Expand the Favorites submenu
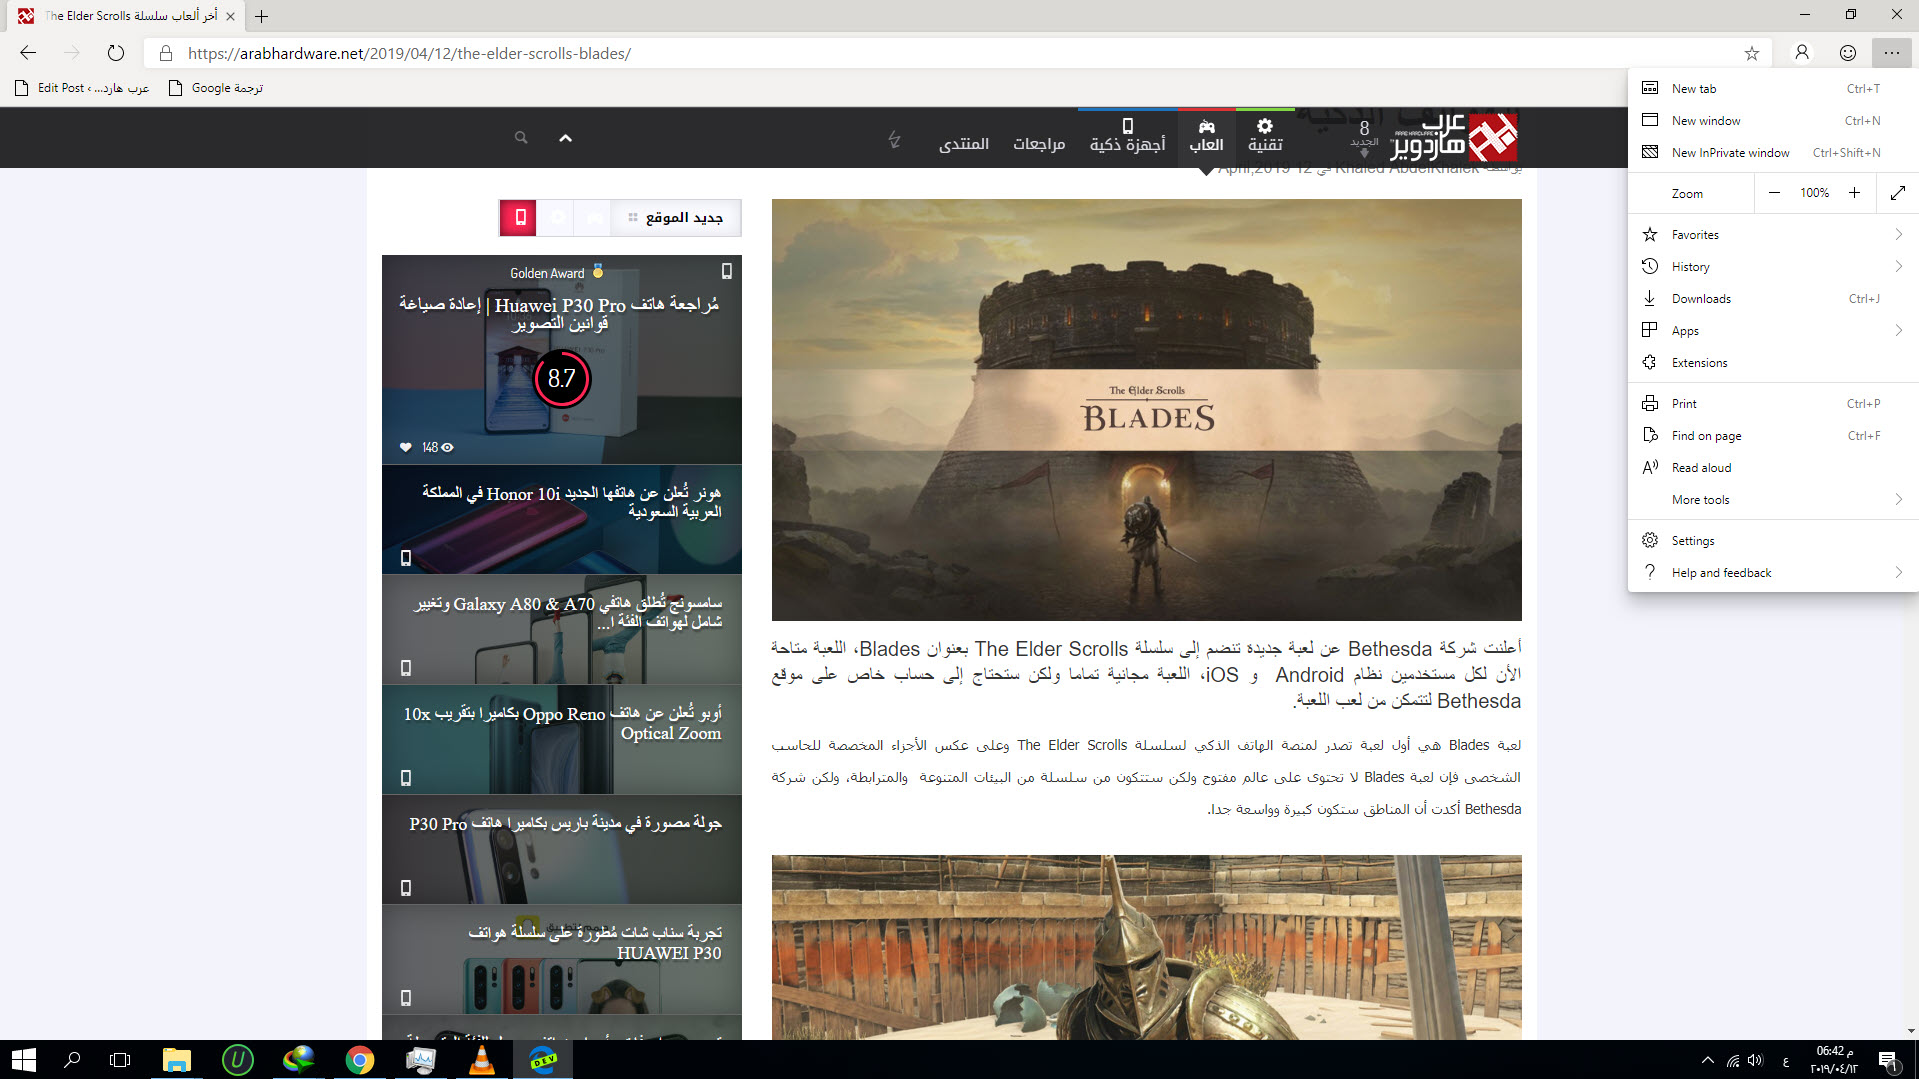The width and height of the screenshot is (1919, 1079). [1773, 234]
